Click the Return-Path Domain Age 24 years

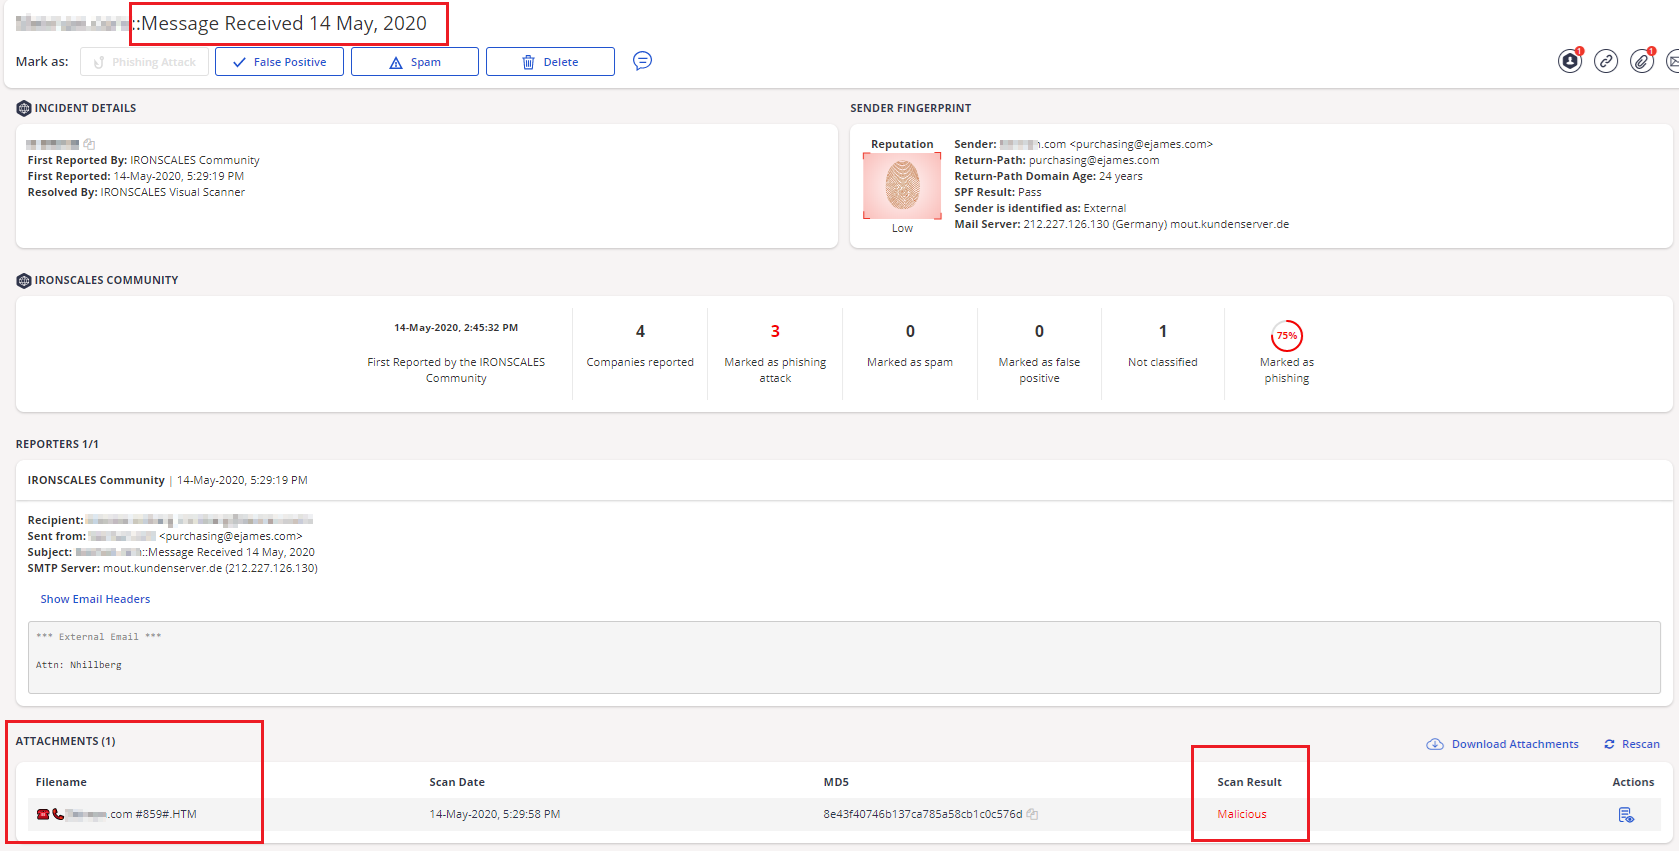point(1048,176)
